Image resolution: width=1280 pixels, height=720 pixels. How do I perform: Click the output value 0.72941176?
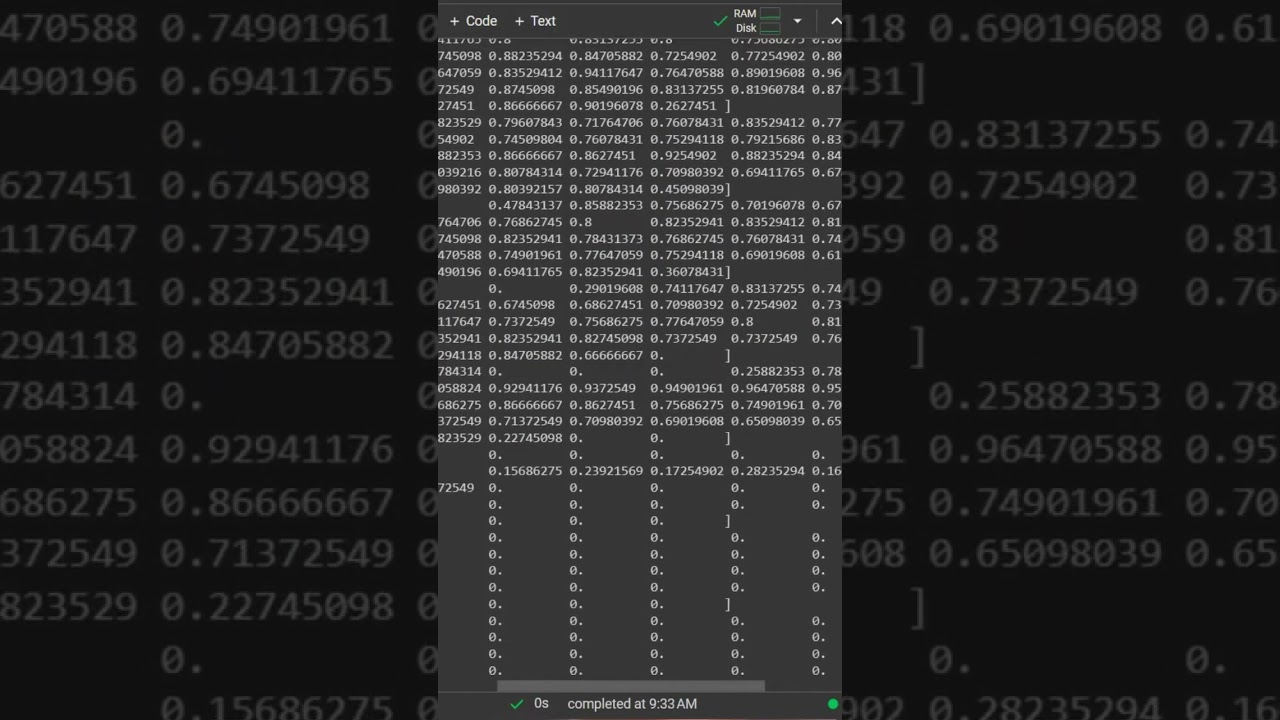tap(606, 173)
